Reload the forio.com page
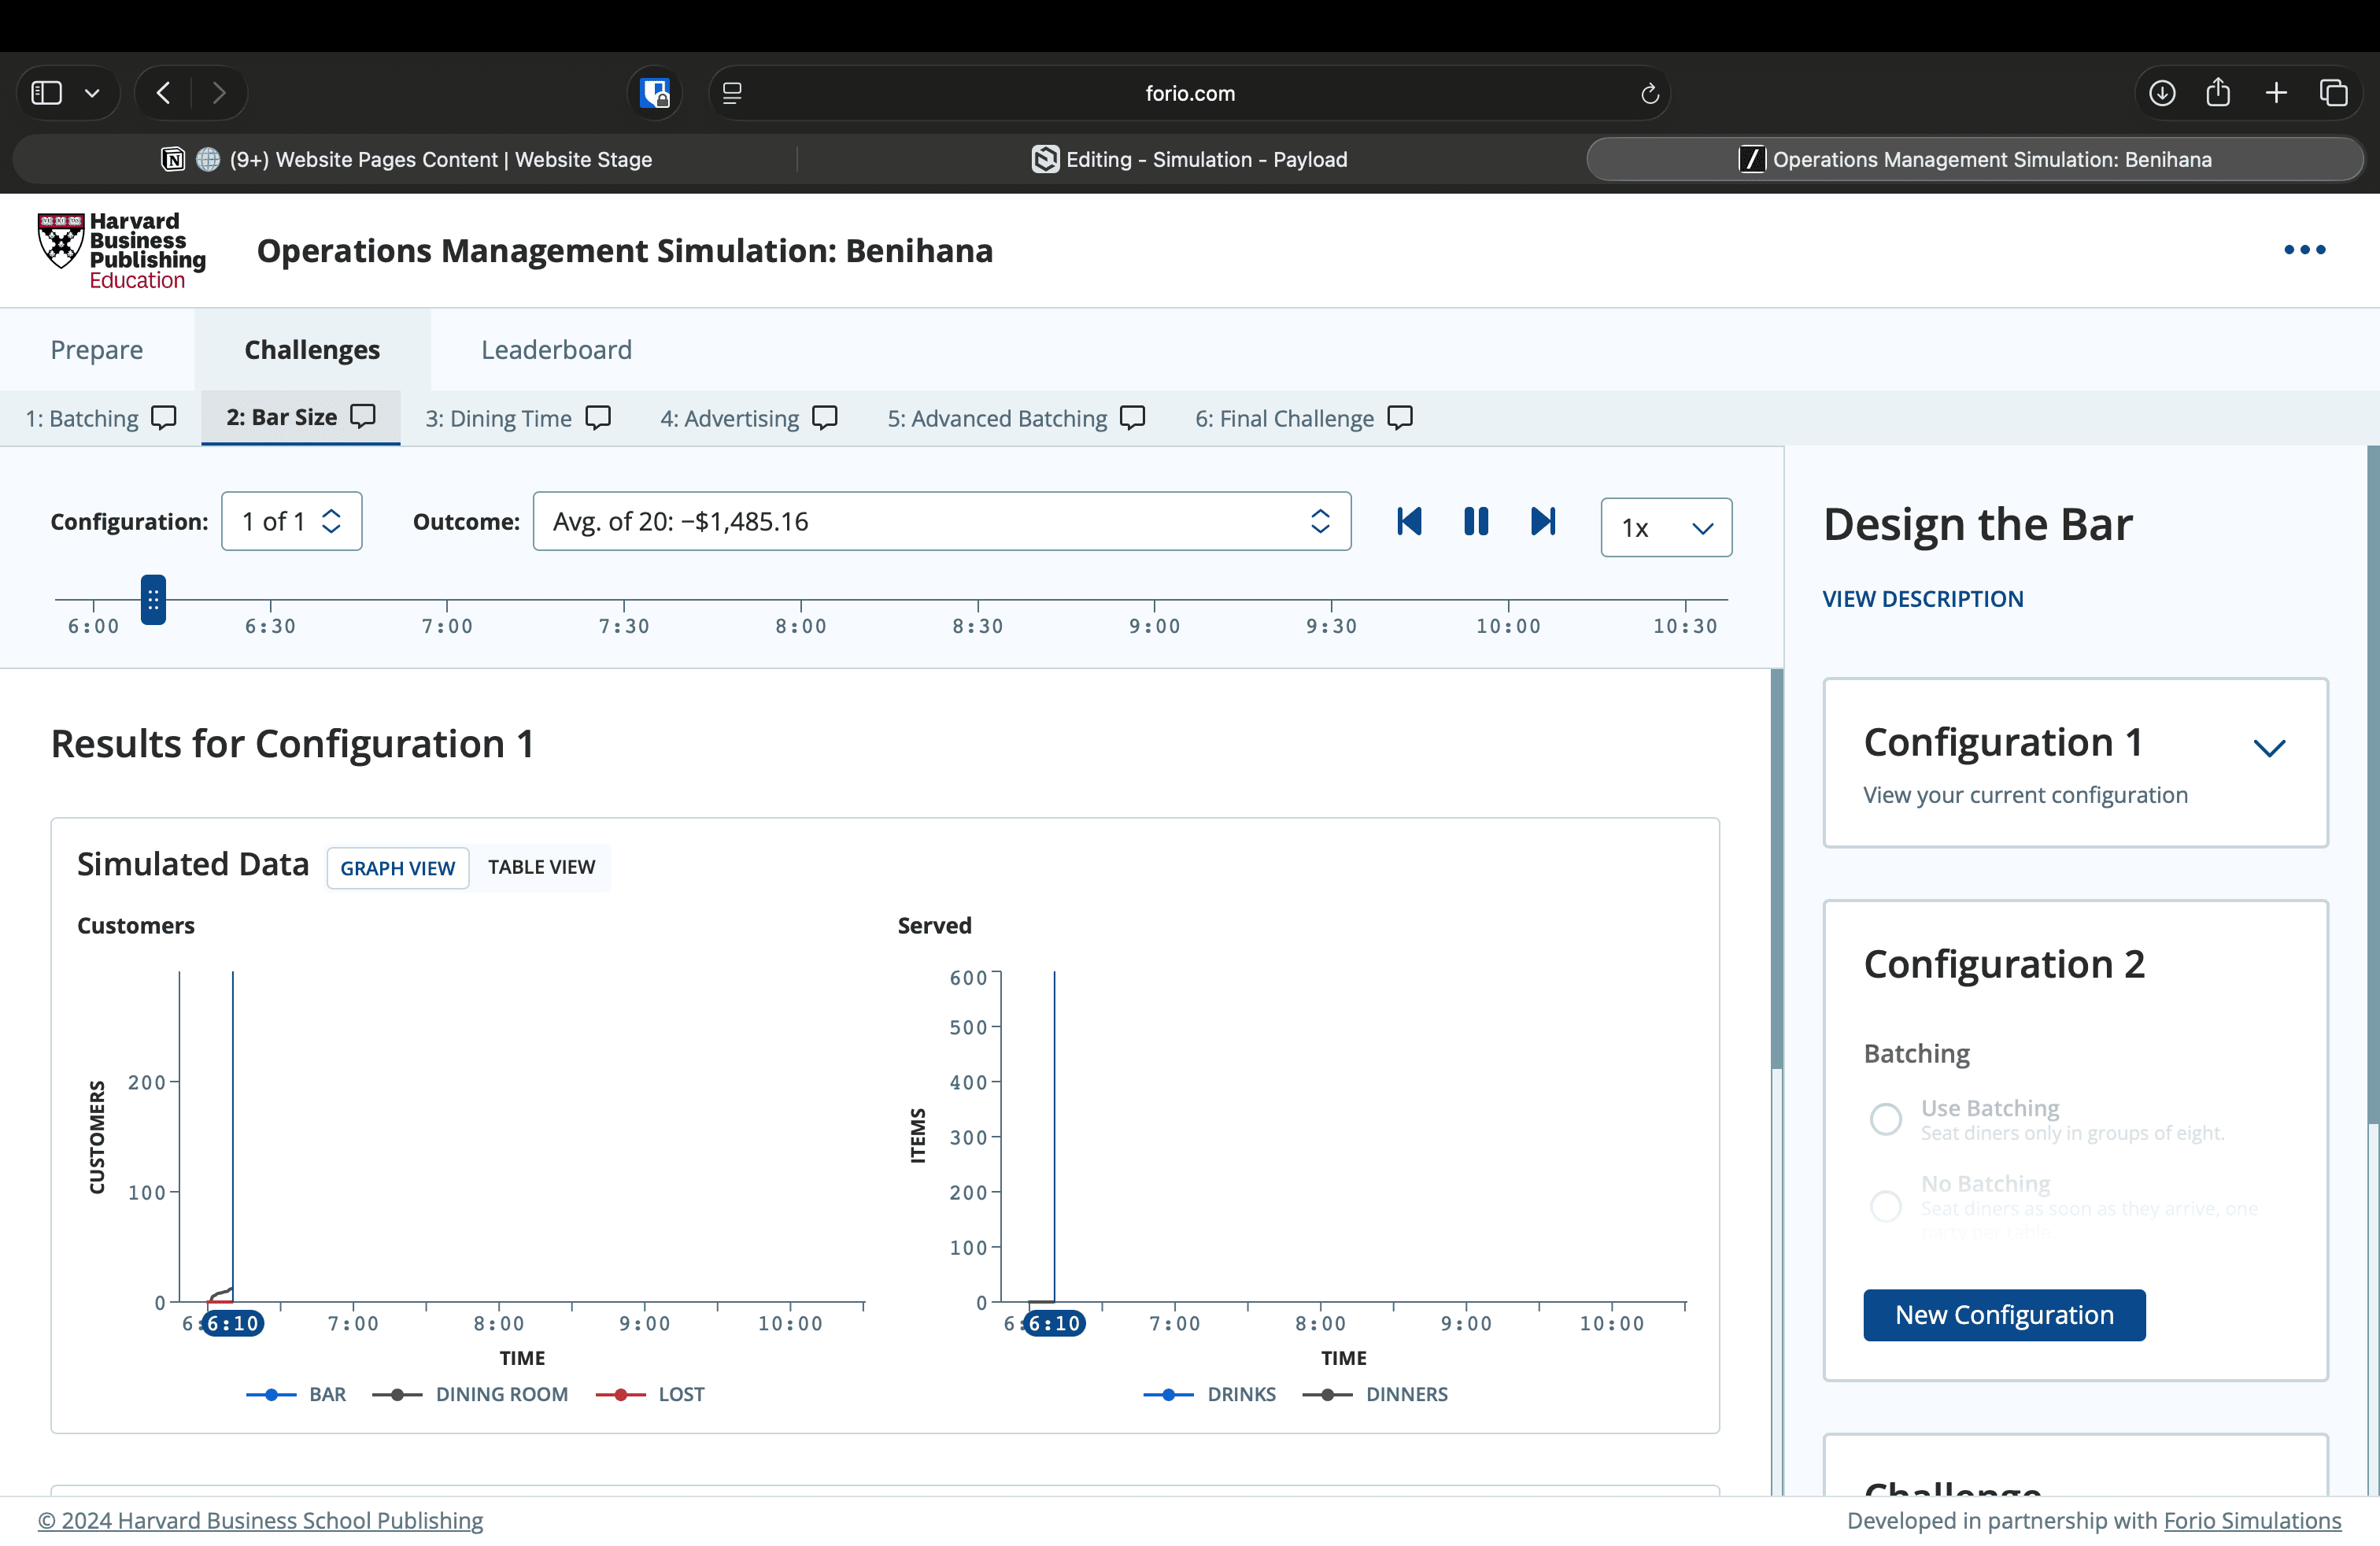This screenshot has height=1546, width=2380. pyautogui.click(x=1650, y=93)
